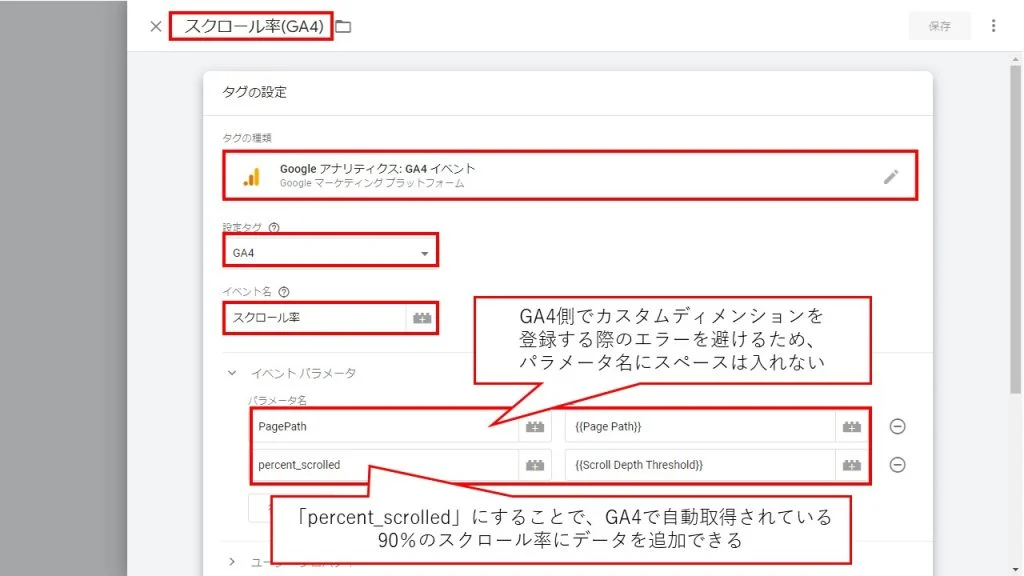Click the percent_scrolled parameter name field
1024x576 pixels.
(385, 465)
